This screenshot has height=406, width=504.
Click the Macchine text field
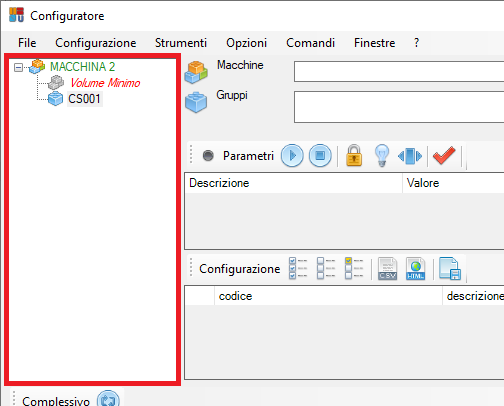click(399, 71)
